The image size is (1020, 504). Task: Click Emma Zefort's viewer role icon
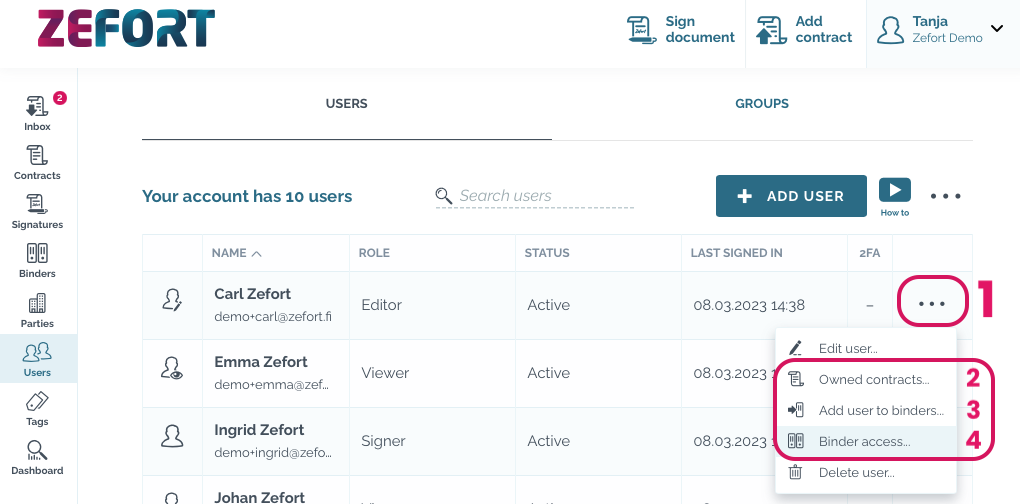pos(172,368)
